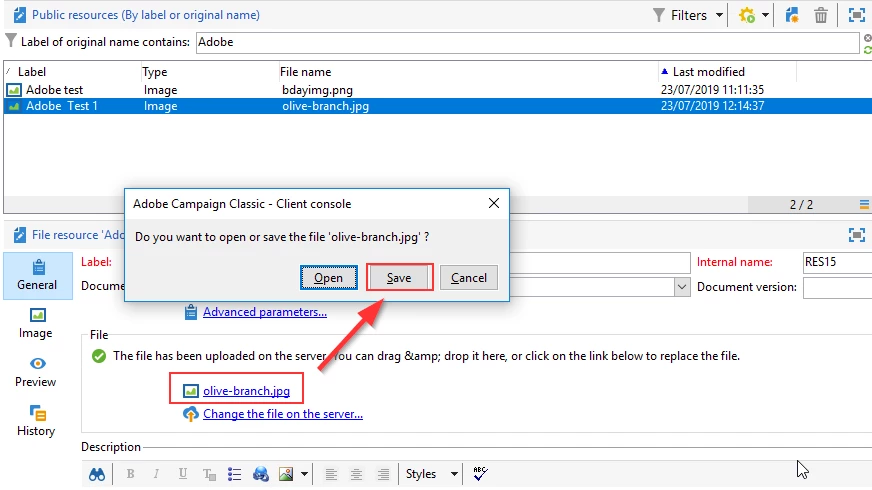The height and width of the screenshot is (490, 872).
Task: Maximize the File resource pane icon
Action: coord(856,235)
